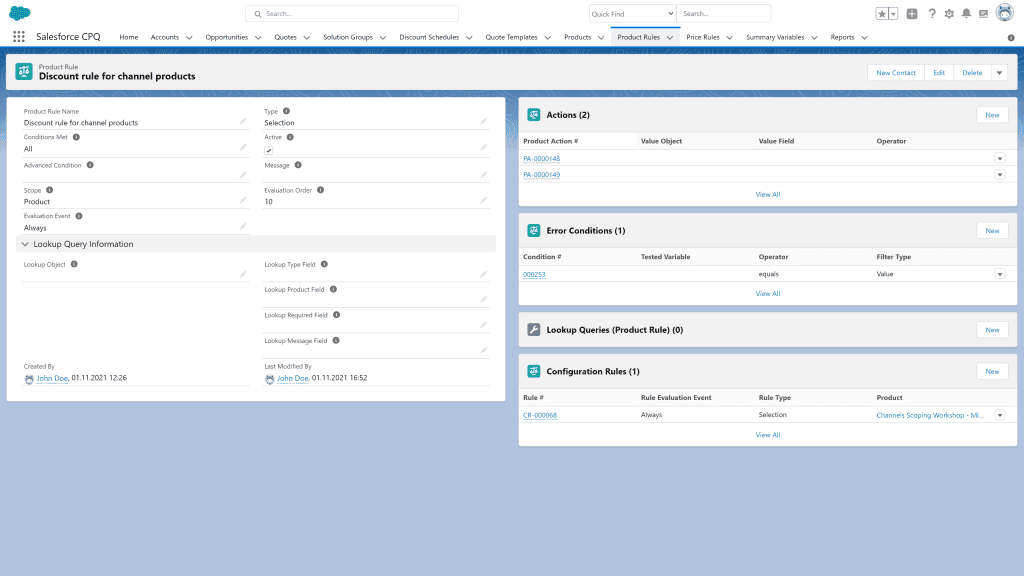1024x576 pixels.
Task: Open the Actions (2) related list title
Action: 568,115
